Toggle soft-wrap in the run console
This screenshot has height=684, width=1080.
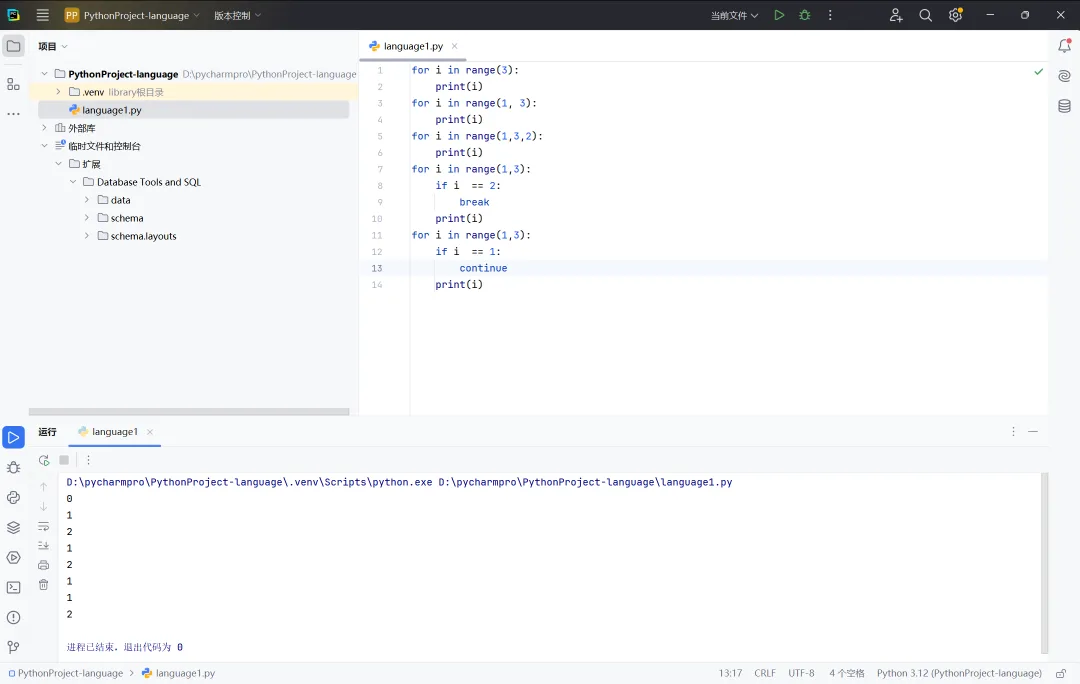[x=43, y=526]
